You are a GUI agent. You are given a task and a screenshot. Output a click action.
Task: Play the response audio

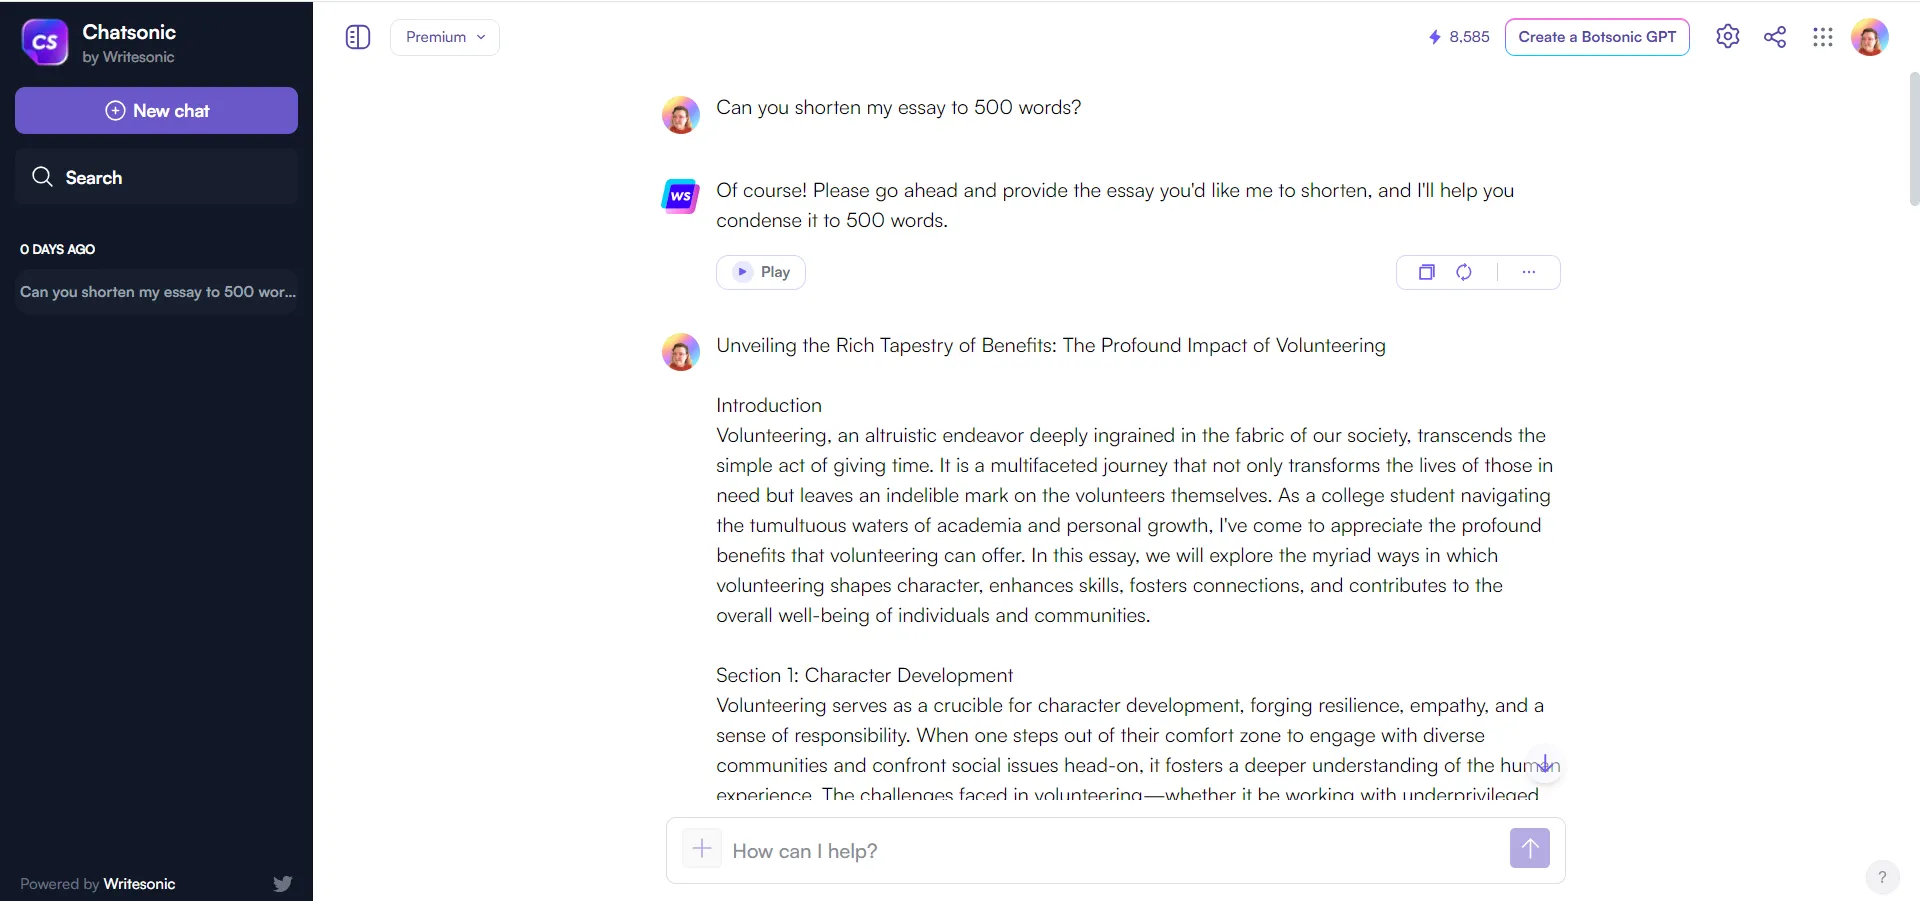760,272
